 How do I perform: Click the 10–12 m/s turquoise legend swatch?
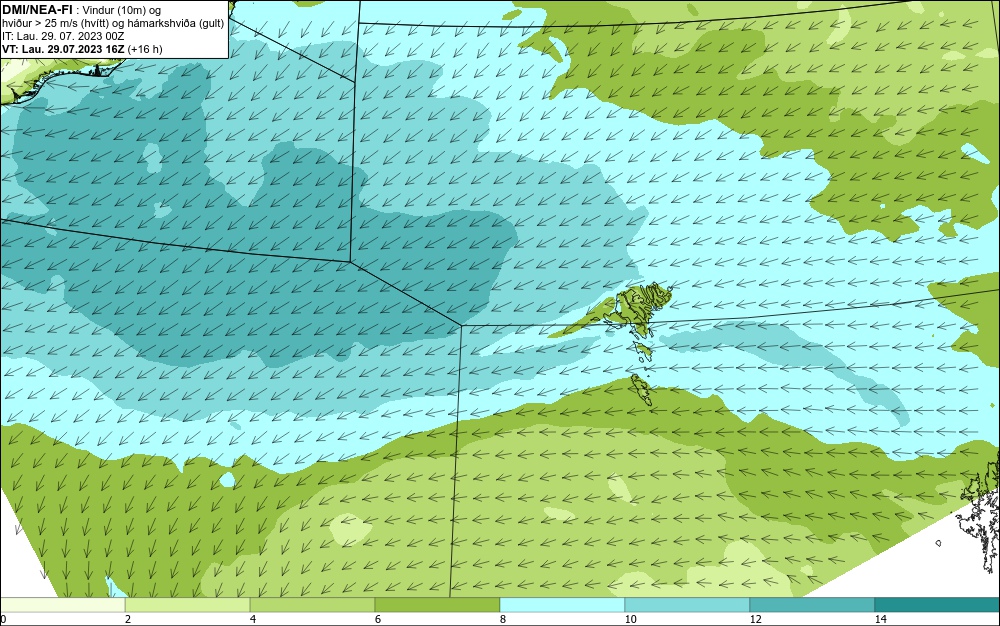coord(688,605)
